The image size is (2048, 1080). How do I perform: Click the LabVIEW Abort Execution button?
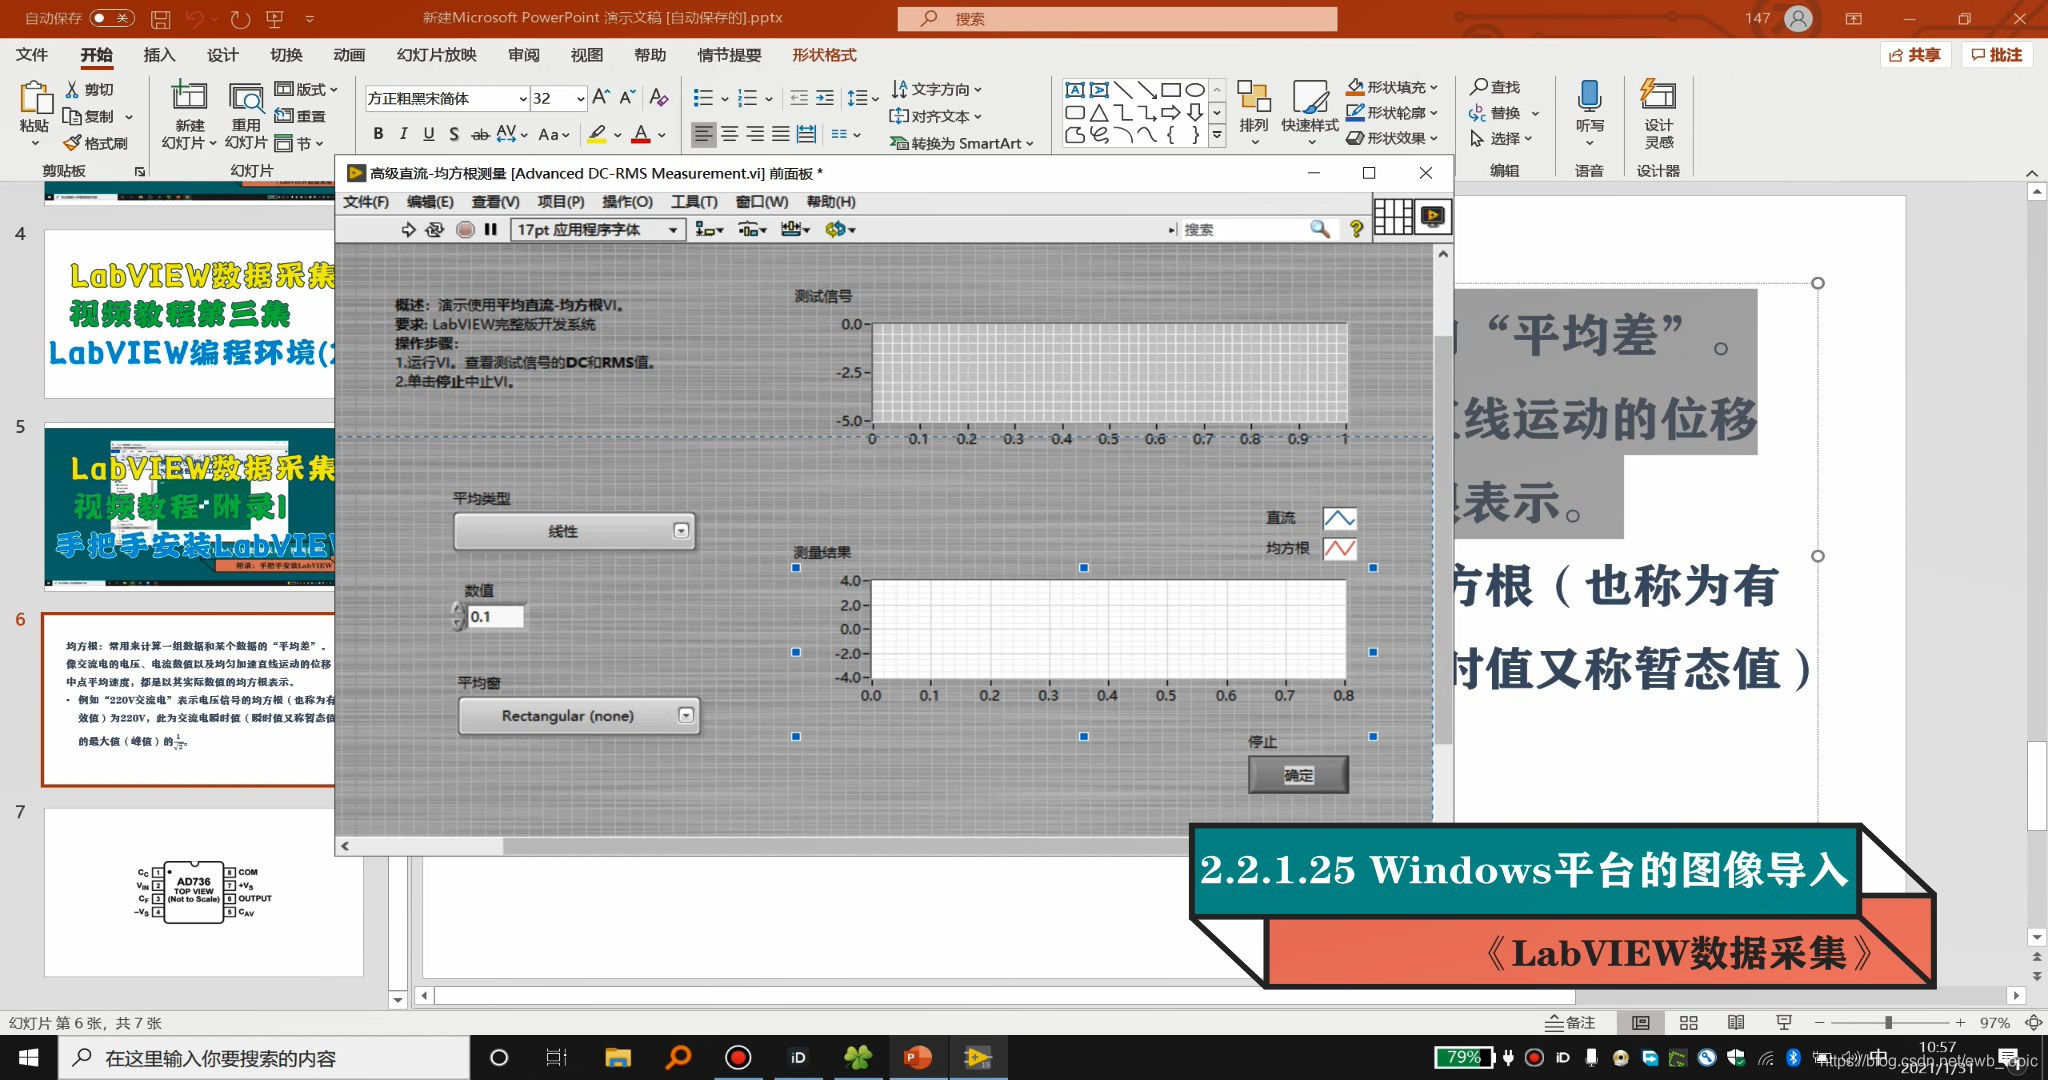pos(465,229)
